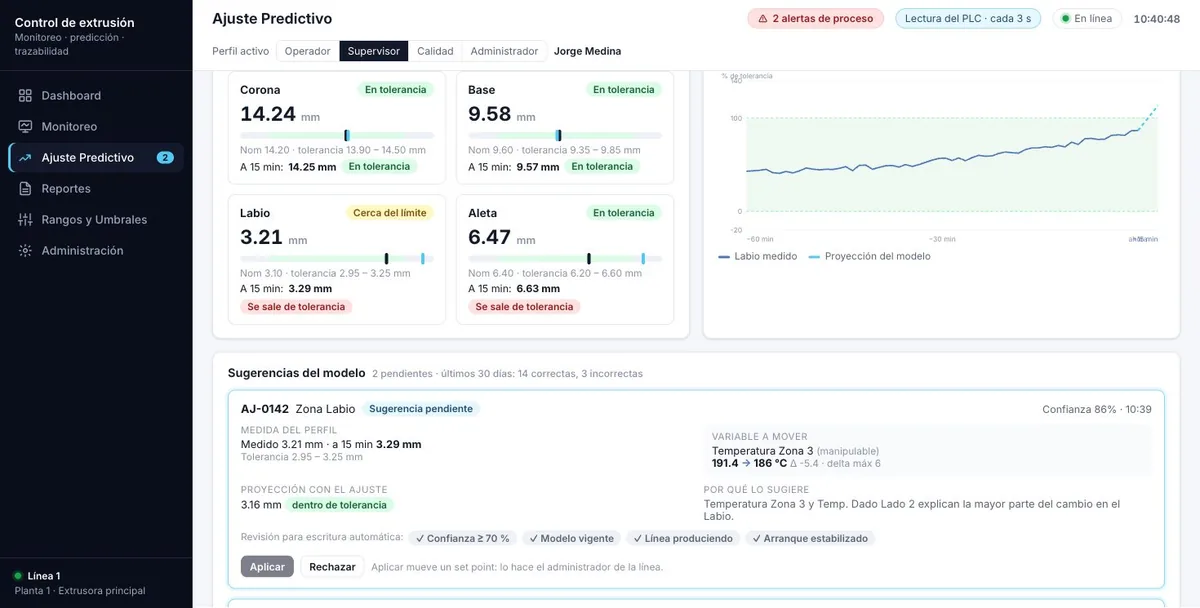Click the Línea 1 green status dot
Image resolution: width=1200 pixels, height=608 pixels.
point(18,576)
